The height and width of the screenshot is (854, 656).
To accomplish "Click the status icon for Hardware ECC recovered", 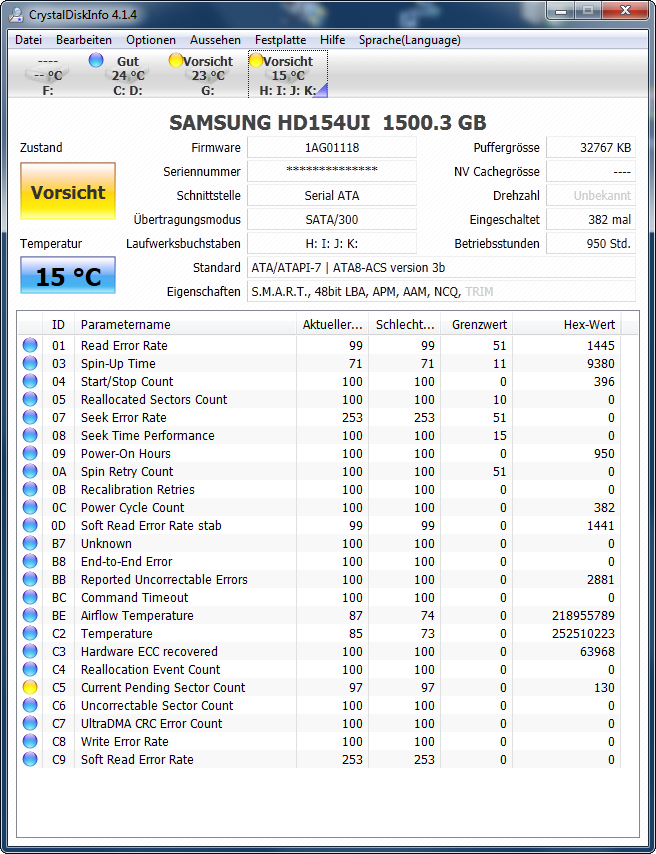I will (30, 651).
